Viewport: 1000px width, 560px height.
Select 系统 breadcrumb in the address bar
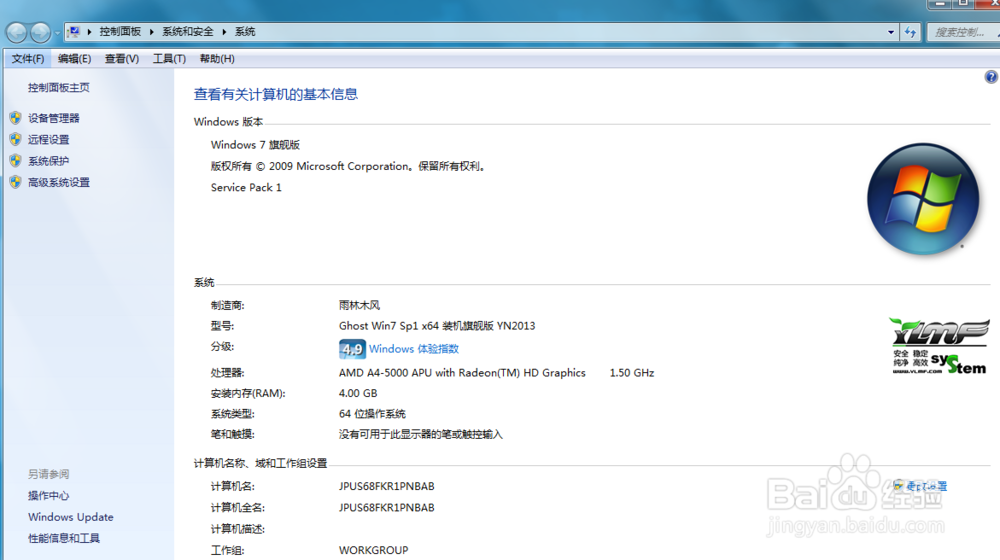tap(245, 31)
